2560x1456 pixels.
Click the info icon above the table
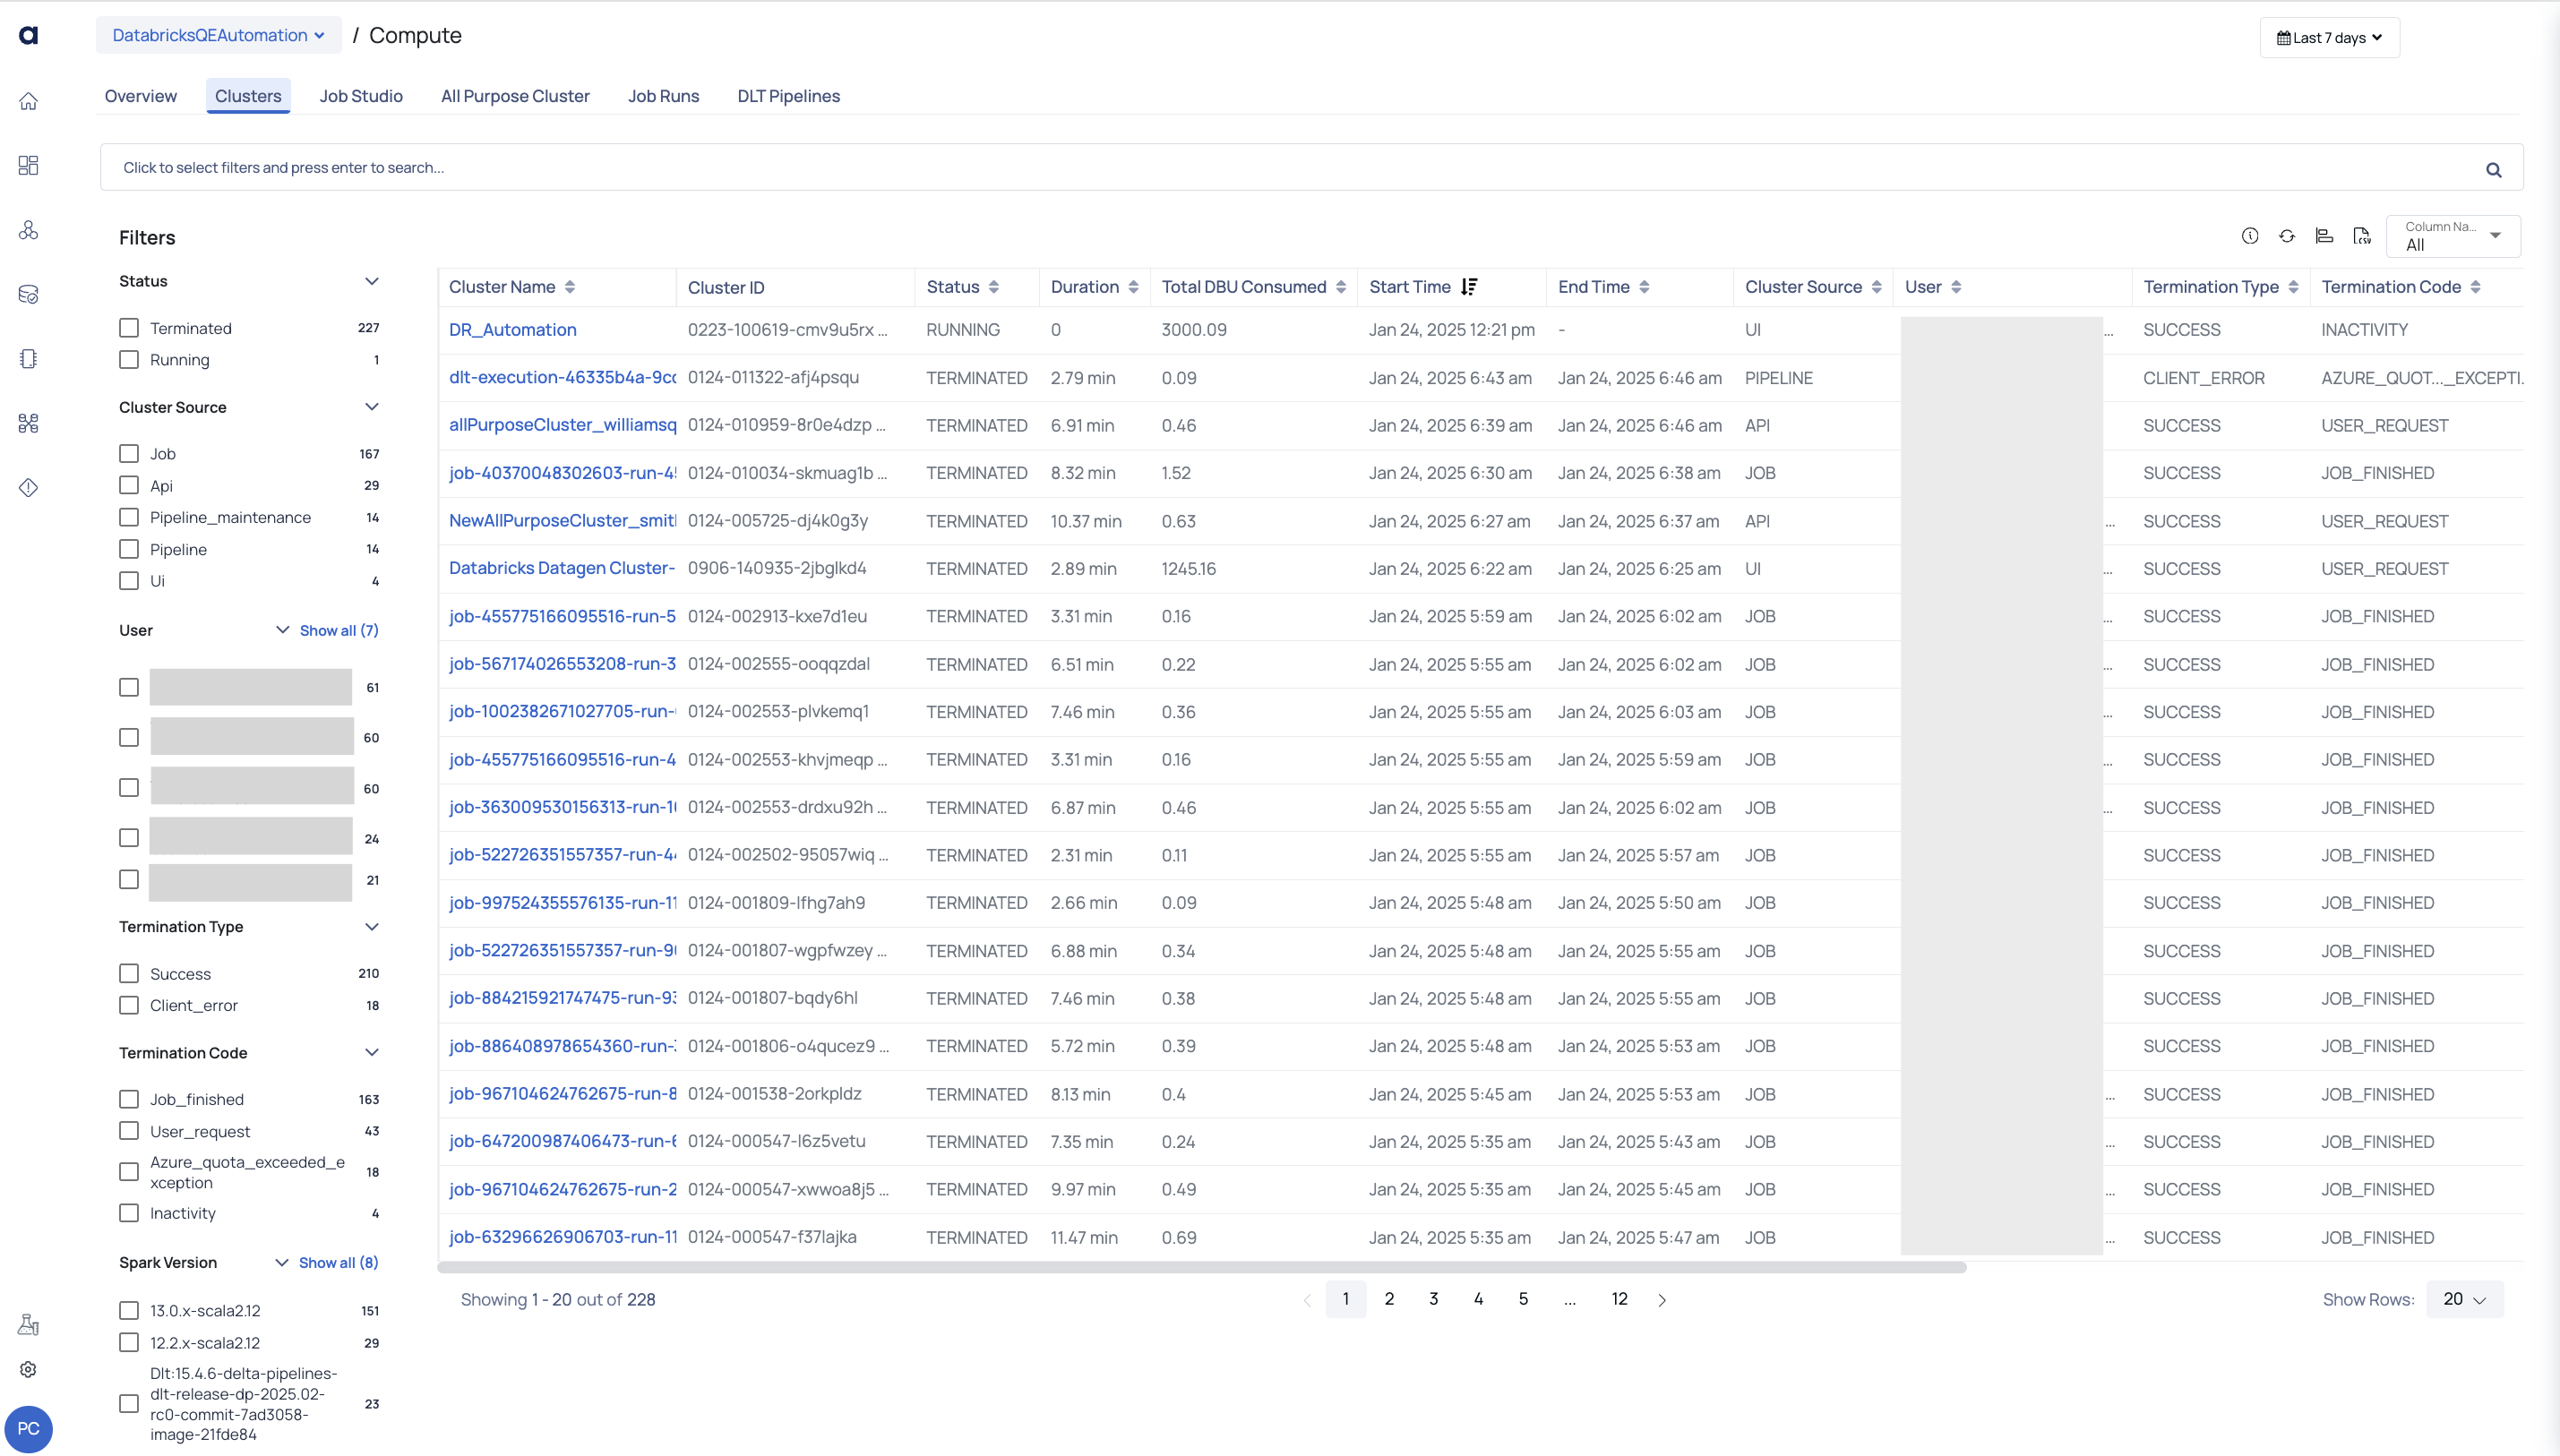coord(2250,236)
